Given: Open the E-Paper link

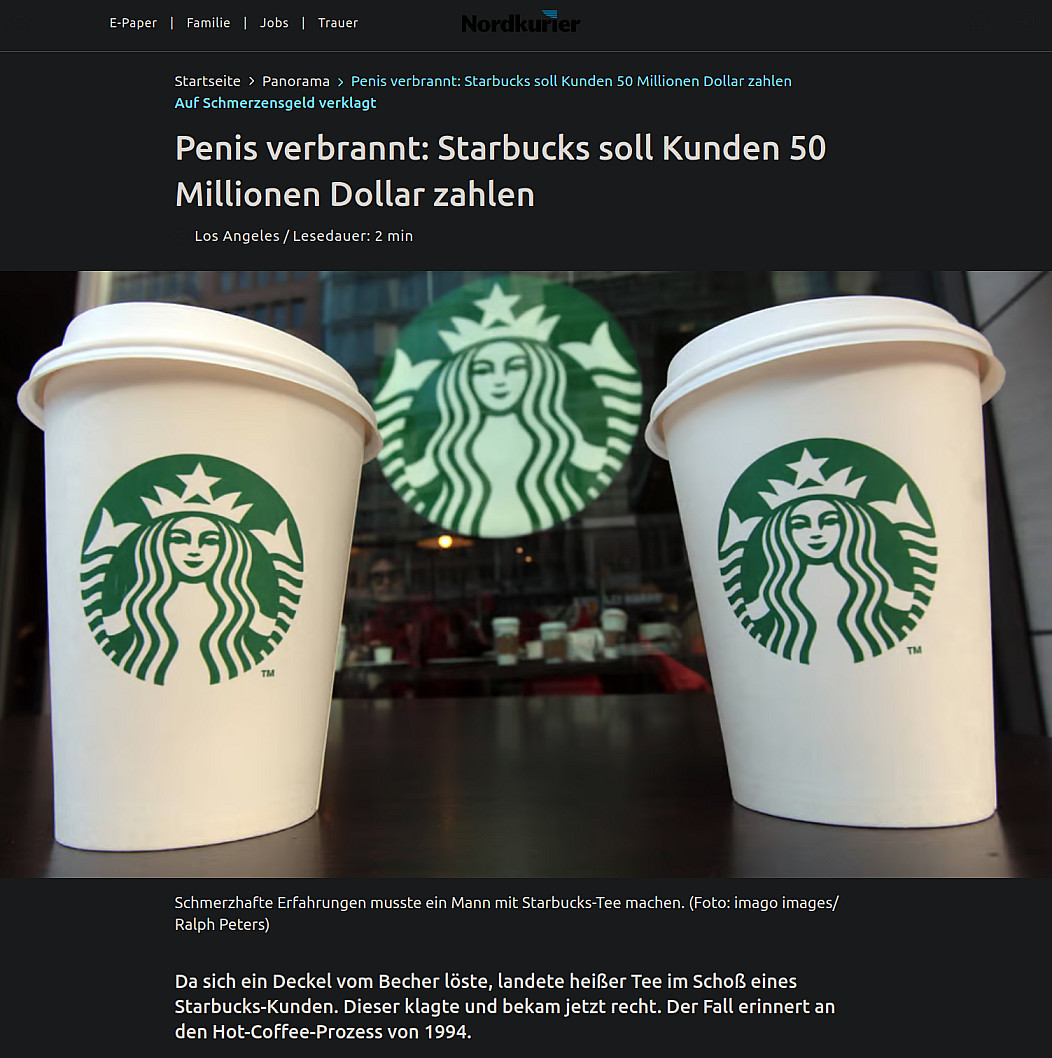Looking at the screenshot, I should pos(133,23).
